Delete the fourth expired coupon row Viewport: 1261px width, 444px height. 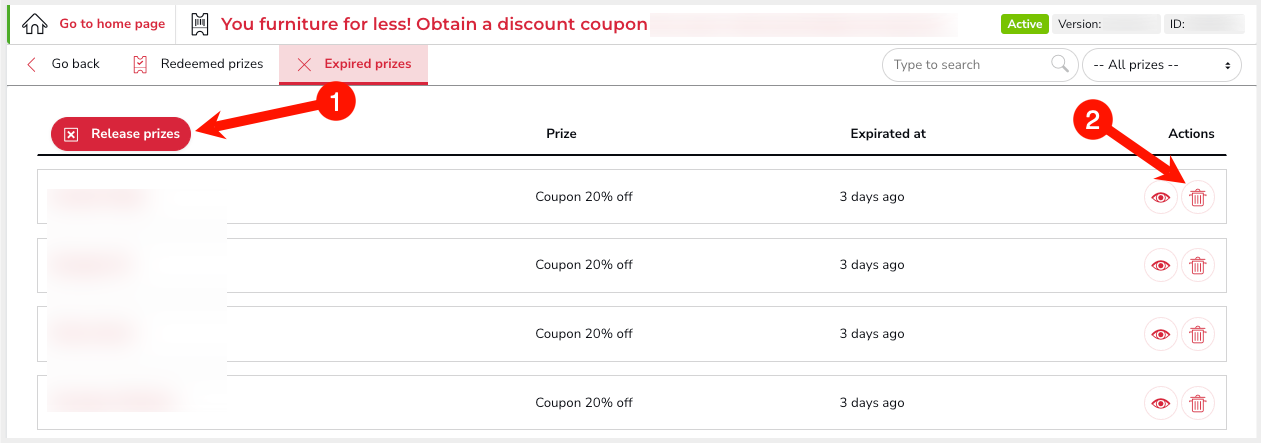(x=1198, y=403)
